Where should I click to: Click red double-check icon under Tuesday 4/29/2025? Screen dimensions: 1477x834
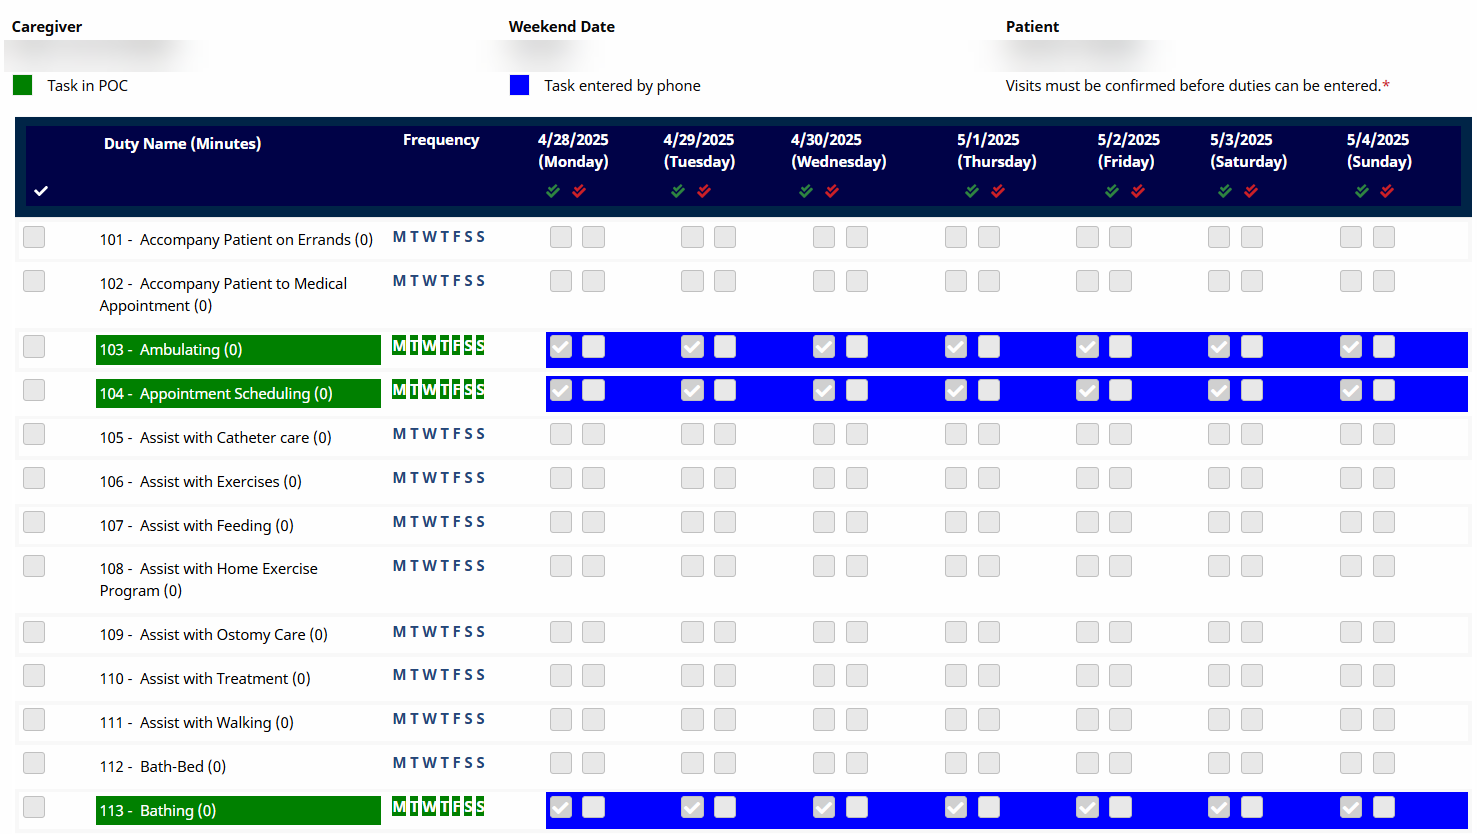pos(704,191)
